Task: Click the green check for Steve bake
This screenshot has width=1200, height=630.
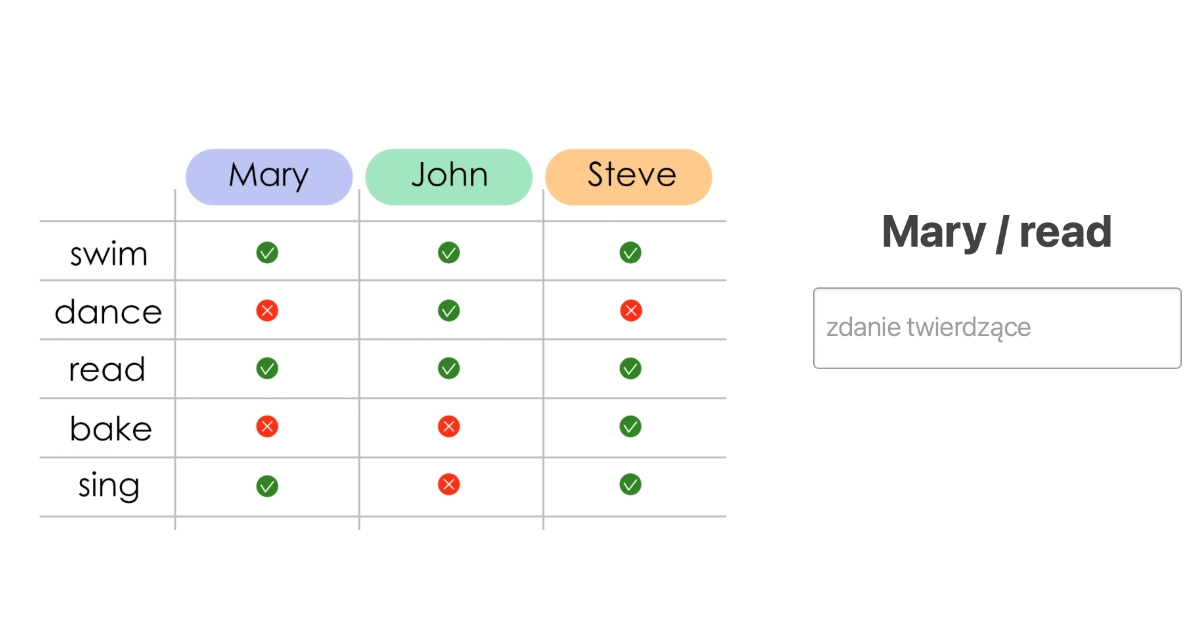Action: (x=630, y=427)
